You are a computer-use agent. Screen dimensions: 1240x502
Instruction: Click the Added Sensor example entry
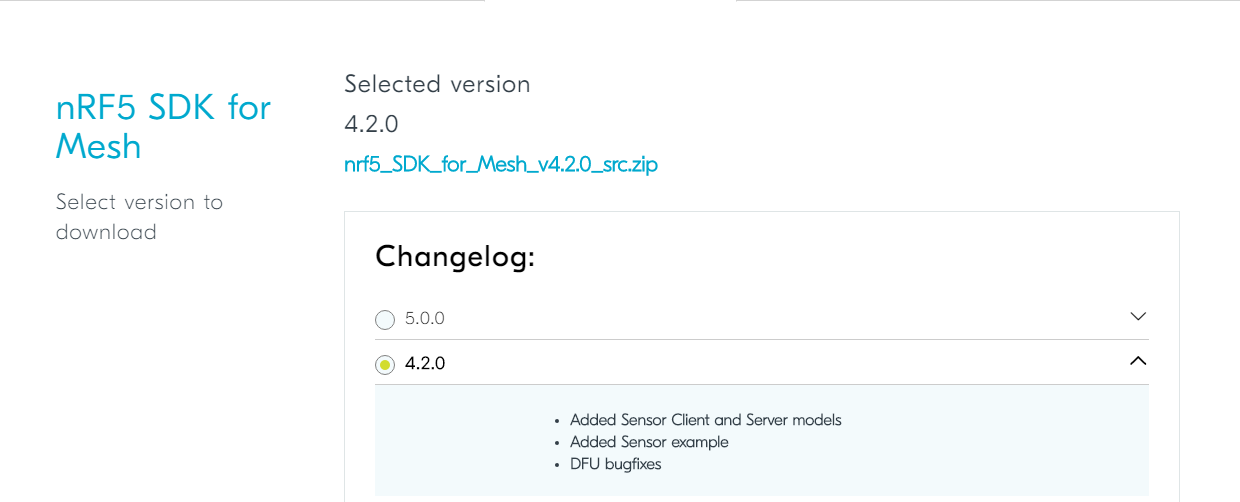coord(649,442)
